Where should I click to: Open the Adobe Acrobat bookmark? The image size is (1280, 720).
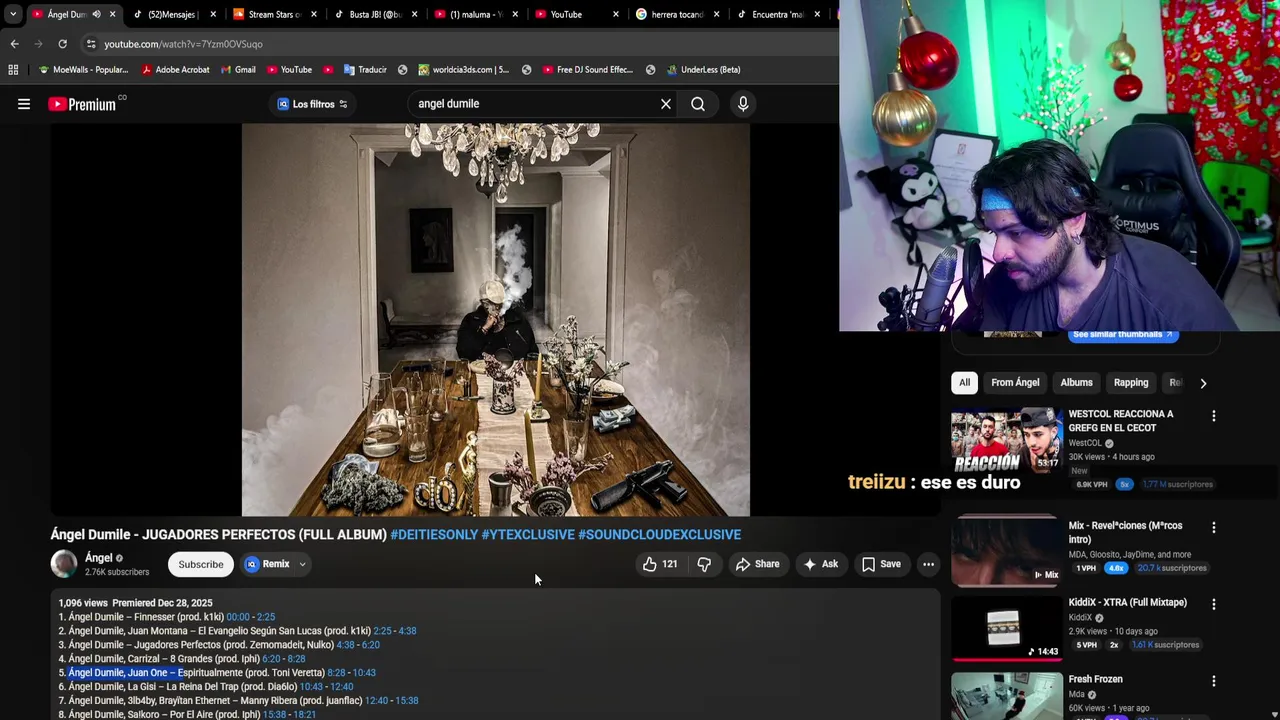(x=175, y=70)
